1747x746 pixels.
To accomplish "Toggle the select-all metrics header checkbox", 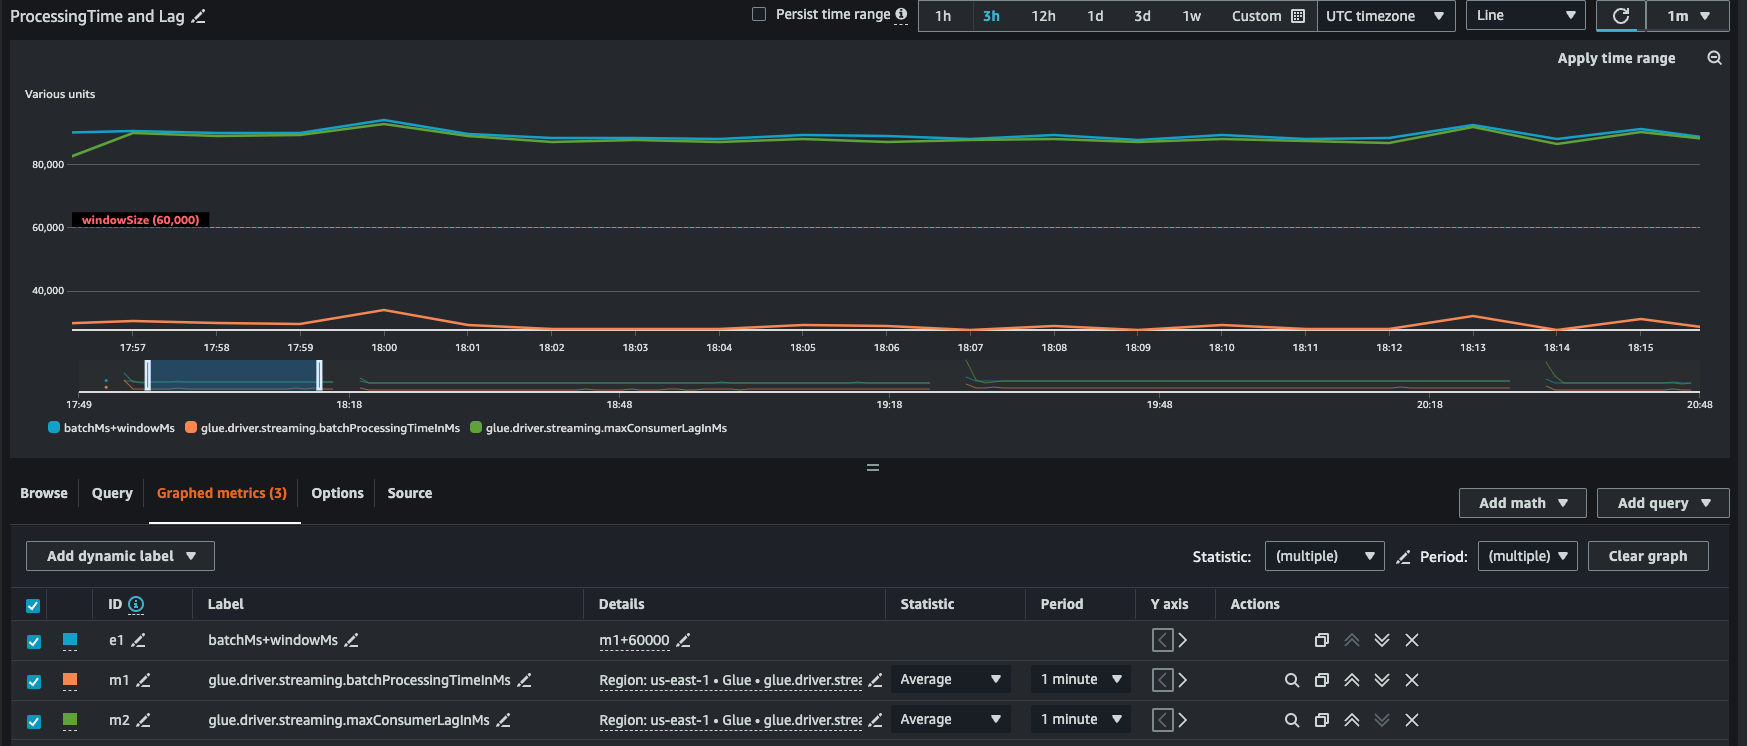I will point(33,605).
